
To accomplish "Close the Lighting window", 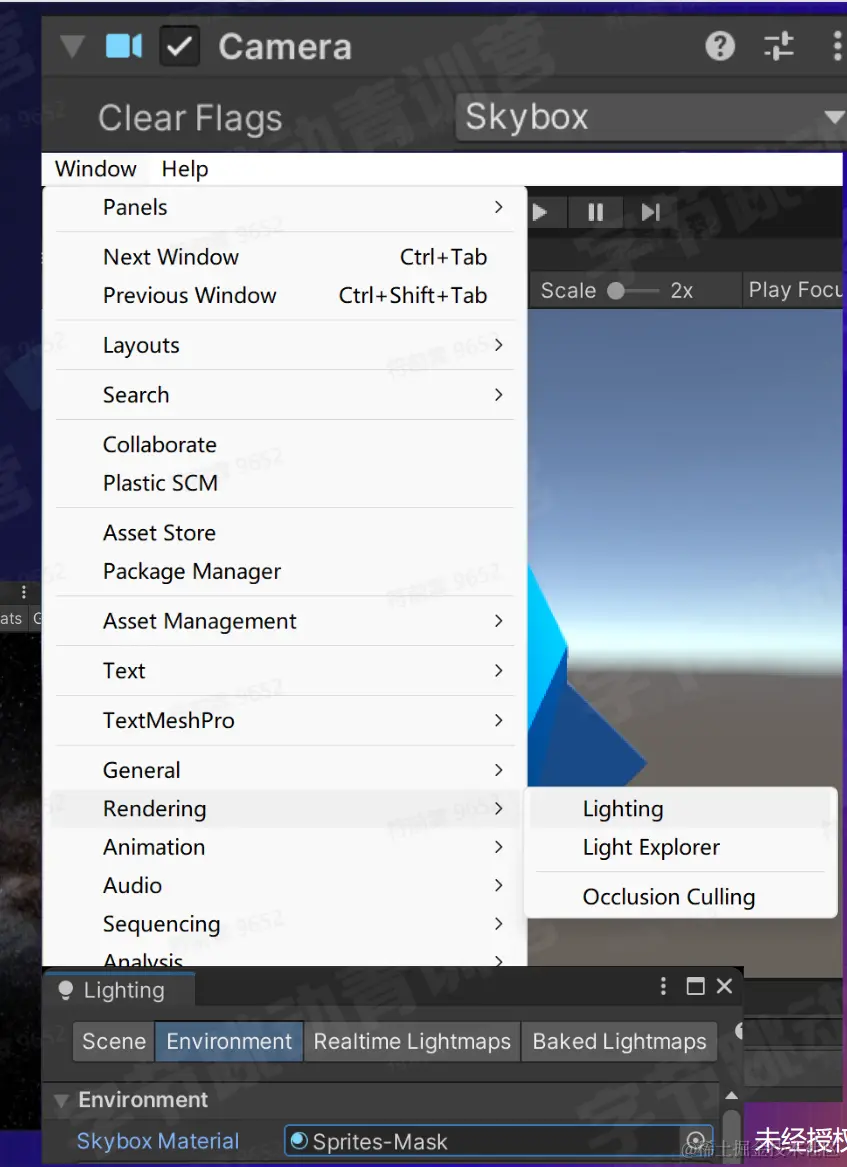I will pyautogui.click(x=724, y=986).
